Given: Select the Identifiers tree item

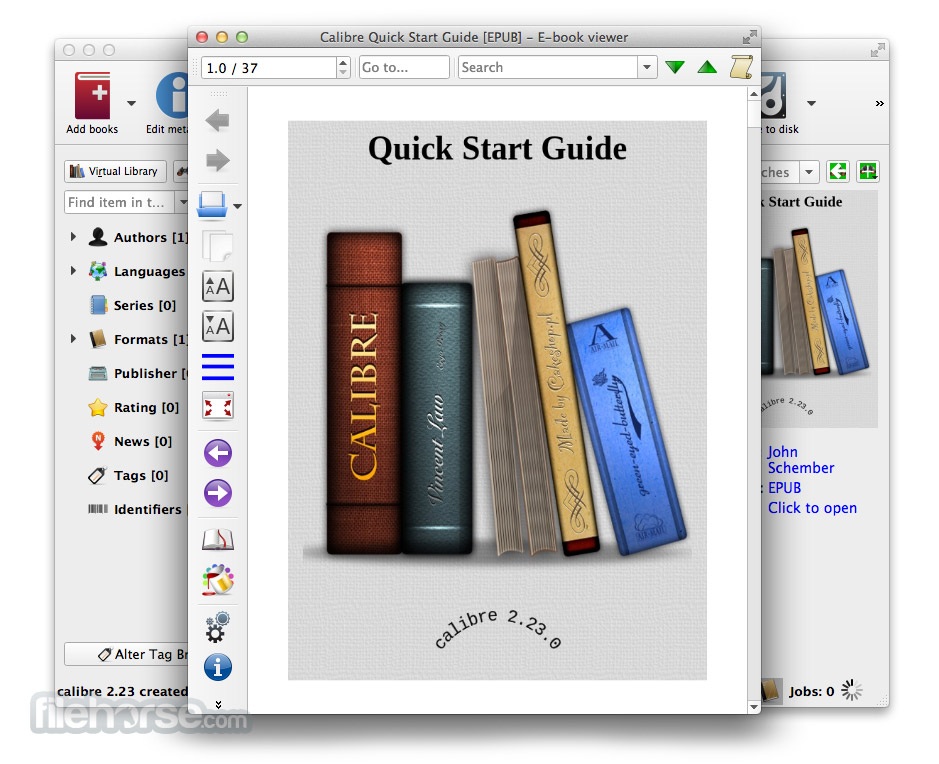Looking at the screenshot, I should [x=138, y=510].
